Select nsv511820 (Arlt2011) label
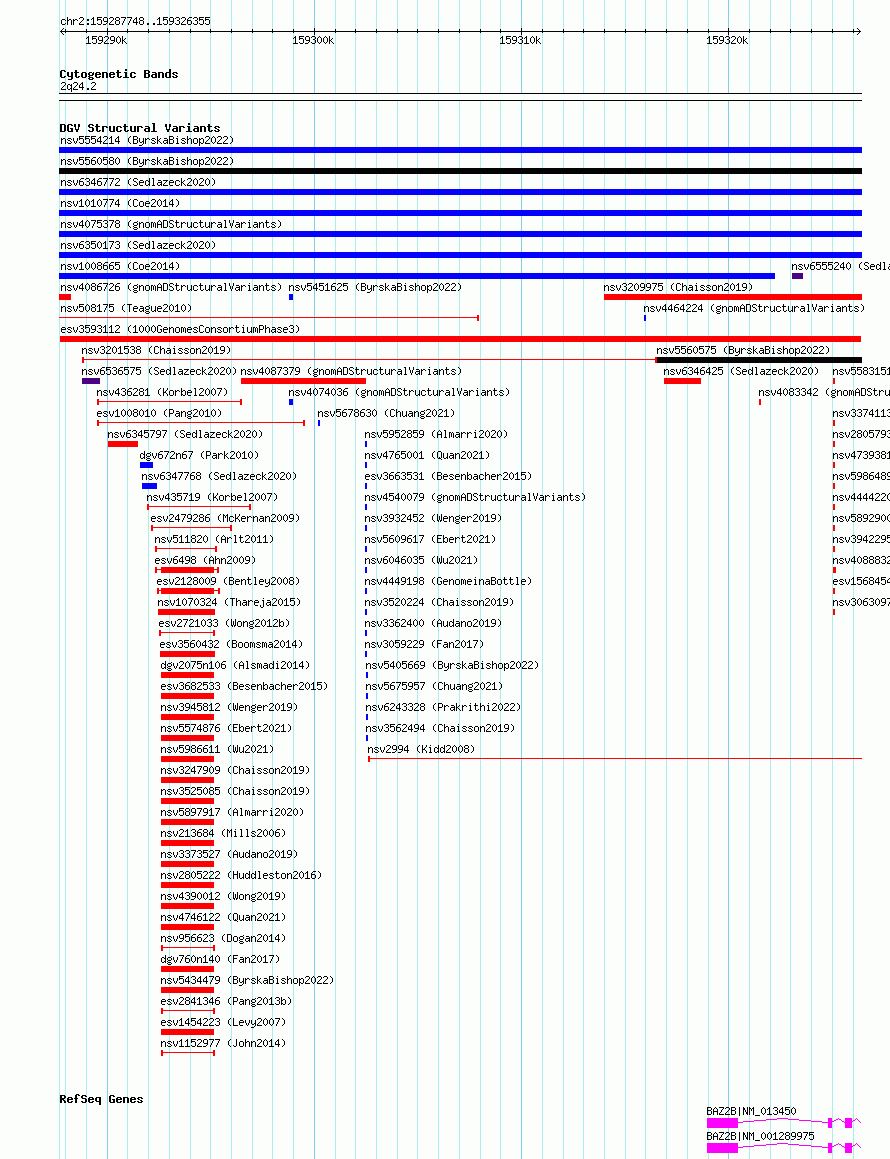Screen dimensions: 890x1159 pyautogui.click(x=214, y=540)
